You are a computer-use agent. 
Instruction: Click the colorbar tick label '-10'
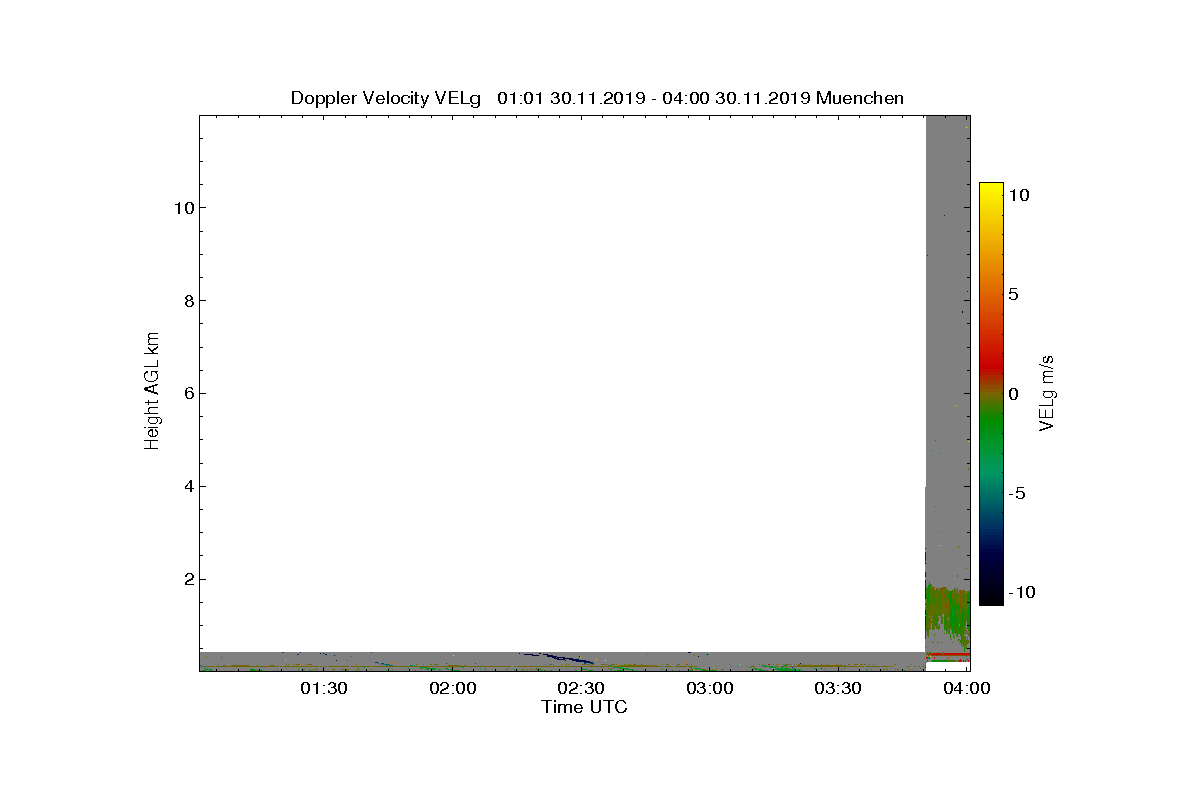pyautogui.click(x=1022, y=593)
